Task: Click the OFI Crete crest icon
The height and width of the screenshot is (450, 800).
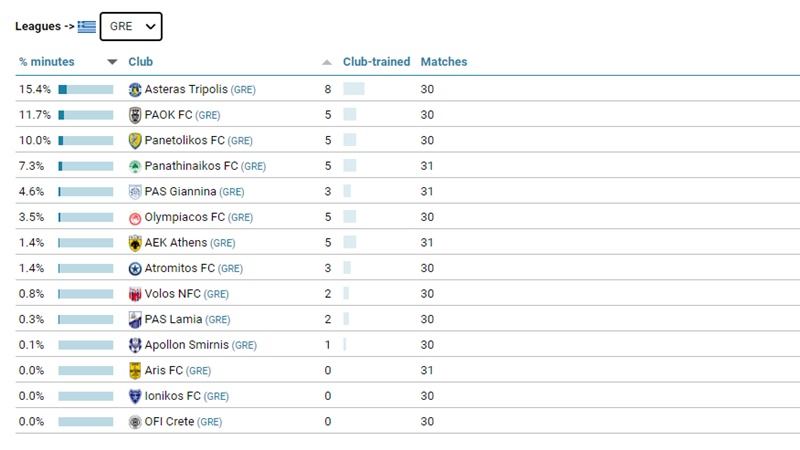Action: [x=135, y=421]
